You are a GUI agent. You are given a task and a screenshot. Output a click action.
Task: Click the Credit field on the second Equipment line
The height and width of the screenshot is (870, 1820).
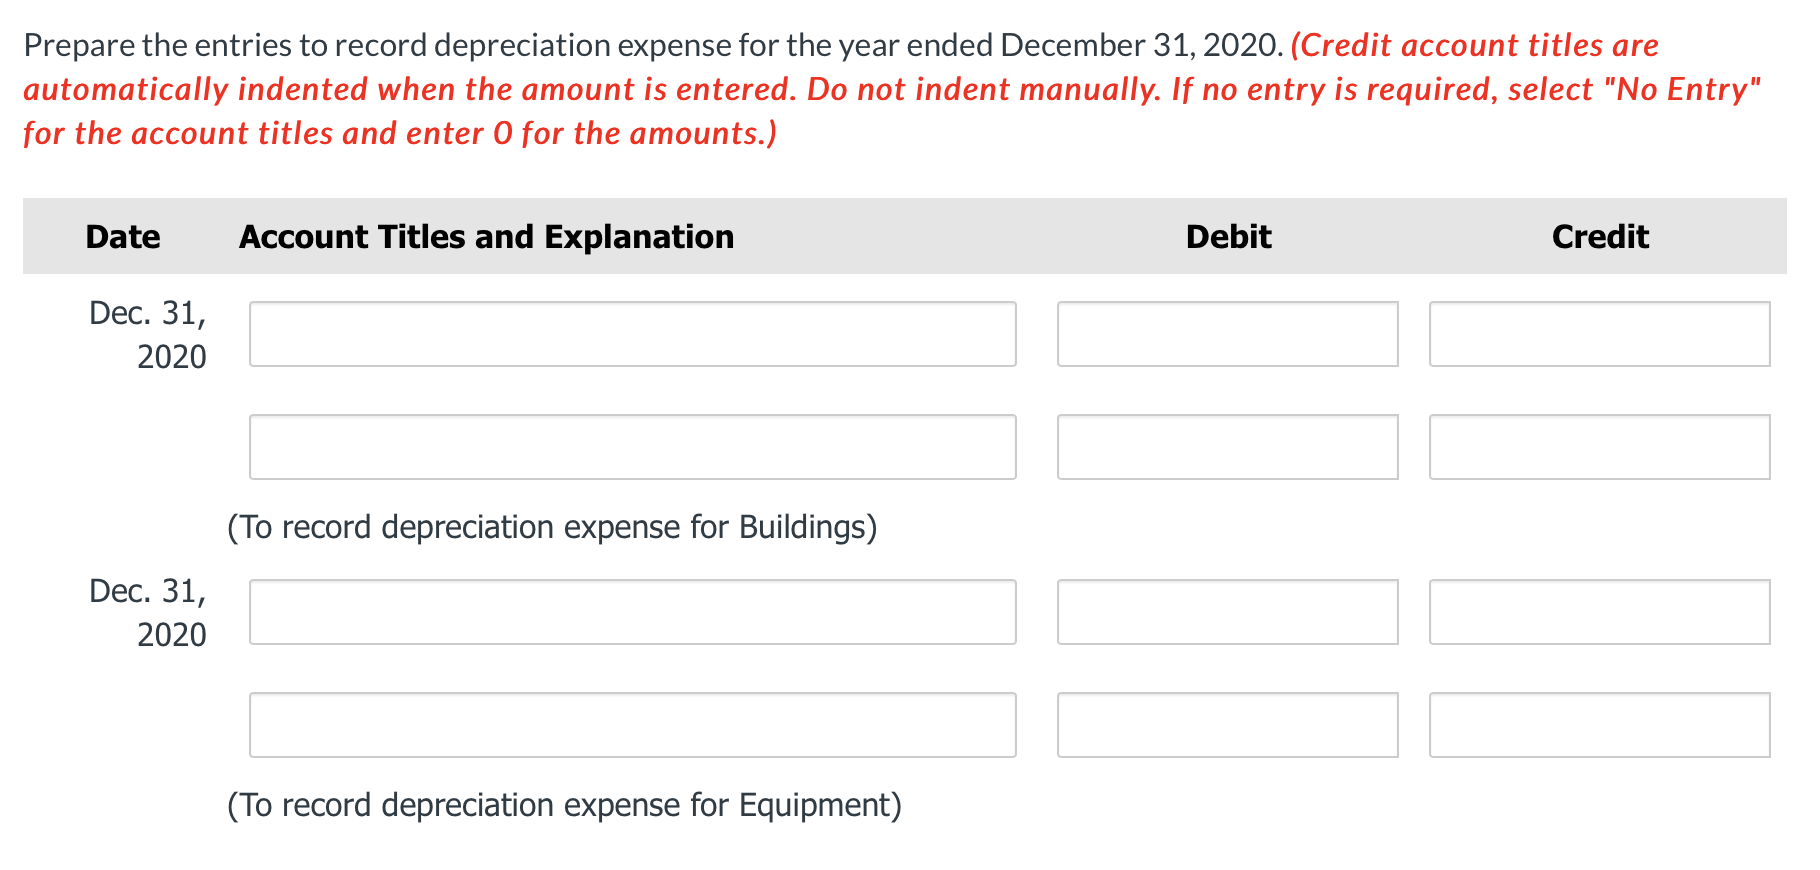point(1599,725)
